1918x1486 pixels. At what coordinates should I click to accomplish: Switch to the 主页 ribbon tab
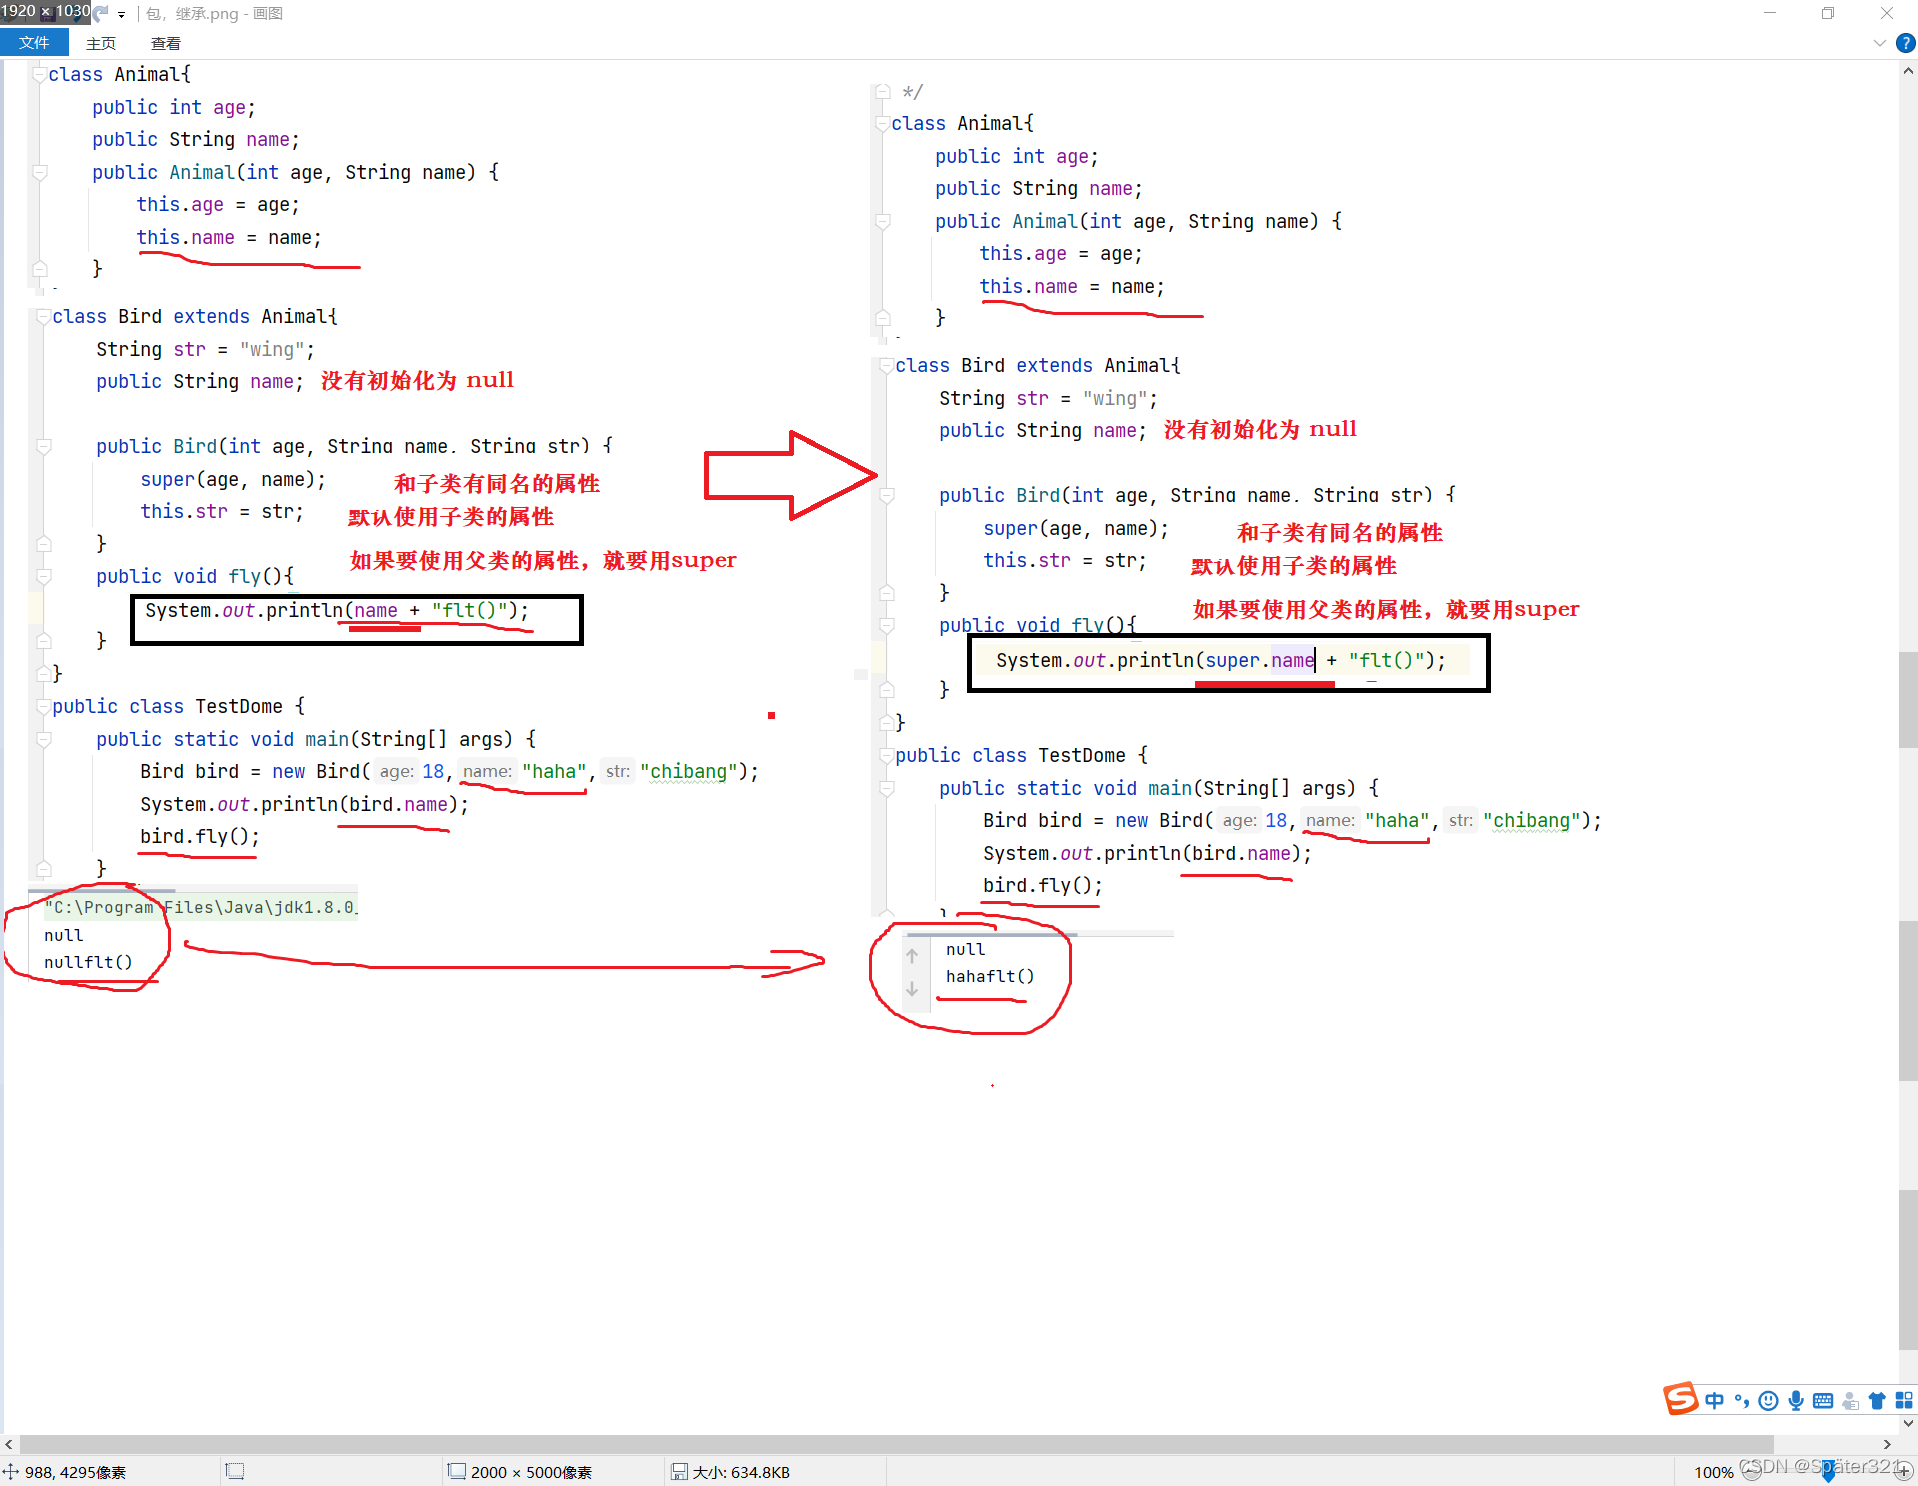point(101,43)
